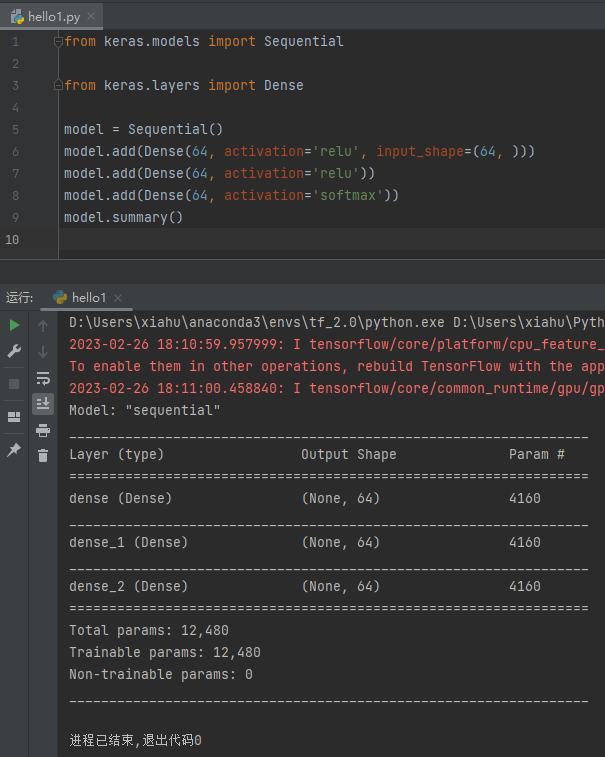The height and width of the screenshot is (757, 605).
Task: Print the console output with printer icon
Action: click(43, 430)
